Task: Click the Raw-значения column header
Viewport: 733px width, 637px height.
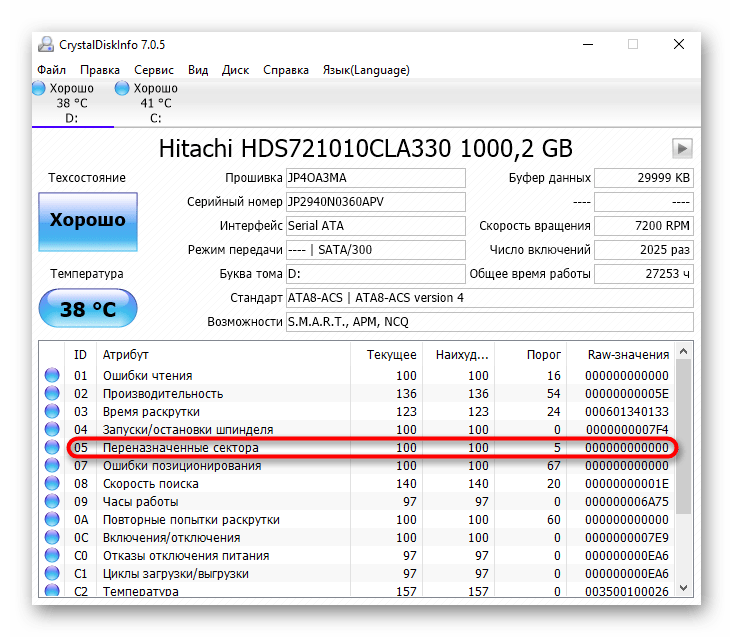Action: tap(621, 355)
